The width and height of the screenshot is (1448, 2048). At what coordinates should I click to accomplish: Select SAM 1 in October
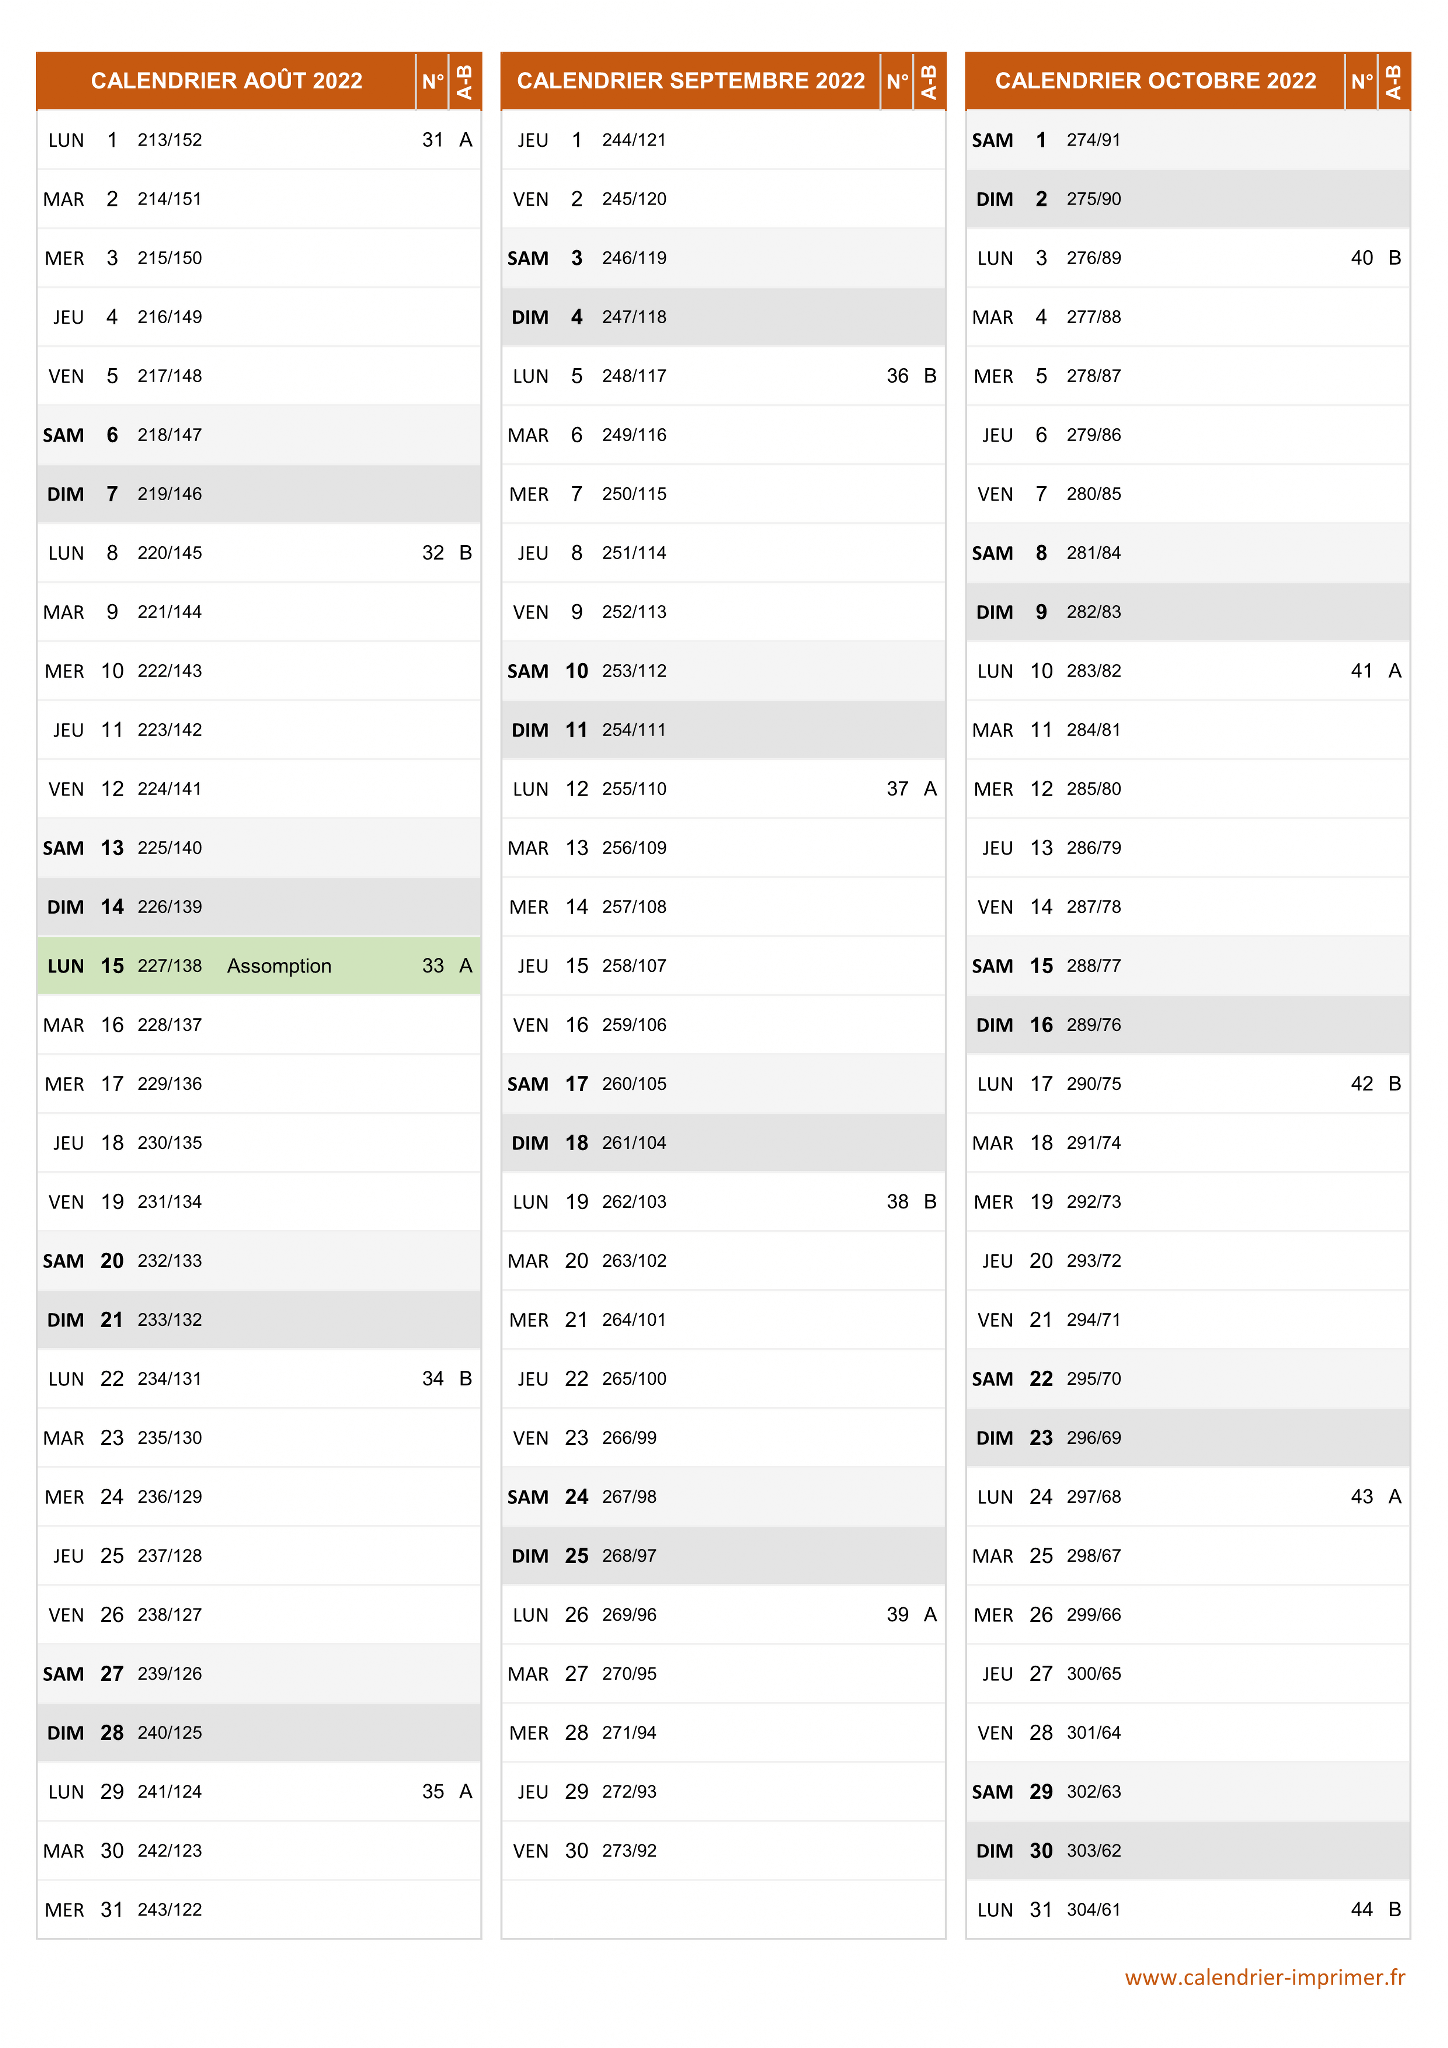click(x=1010, y=140)
